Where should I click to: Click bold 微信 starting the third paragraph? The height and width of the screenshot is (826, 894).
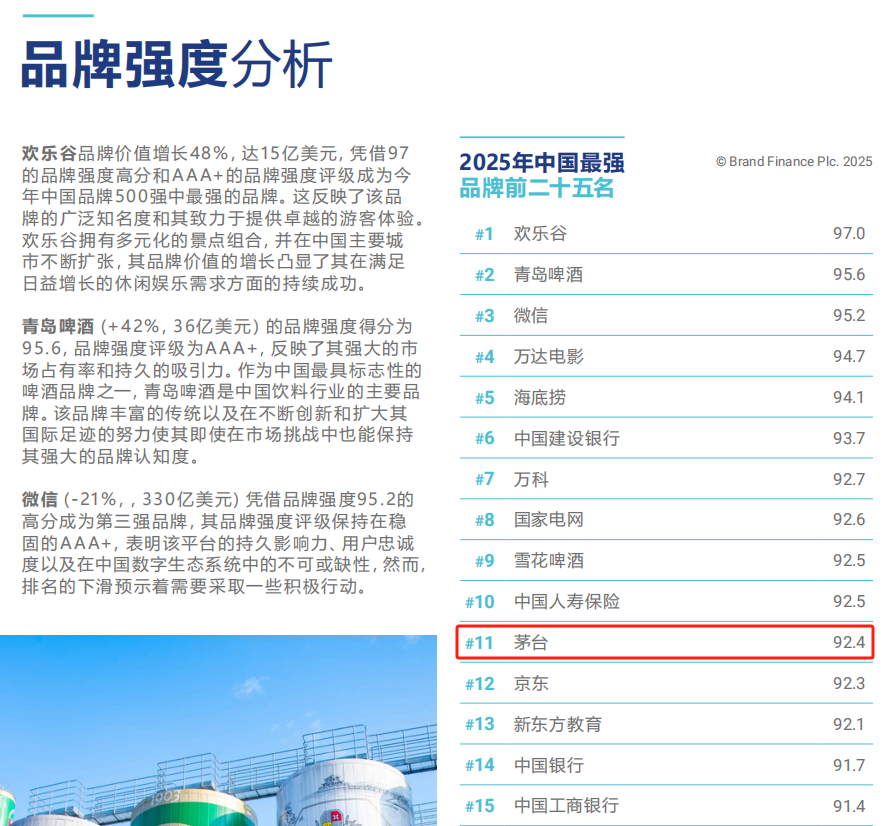point(40,500)
